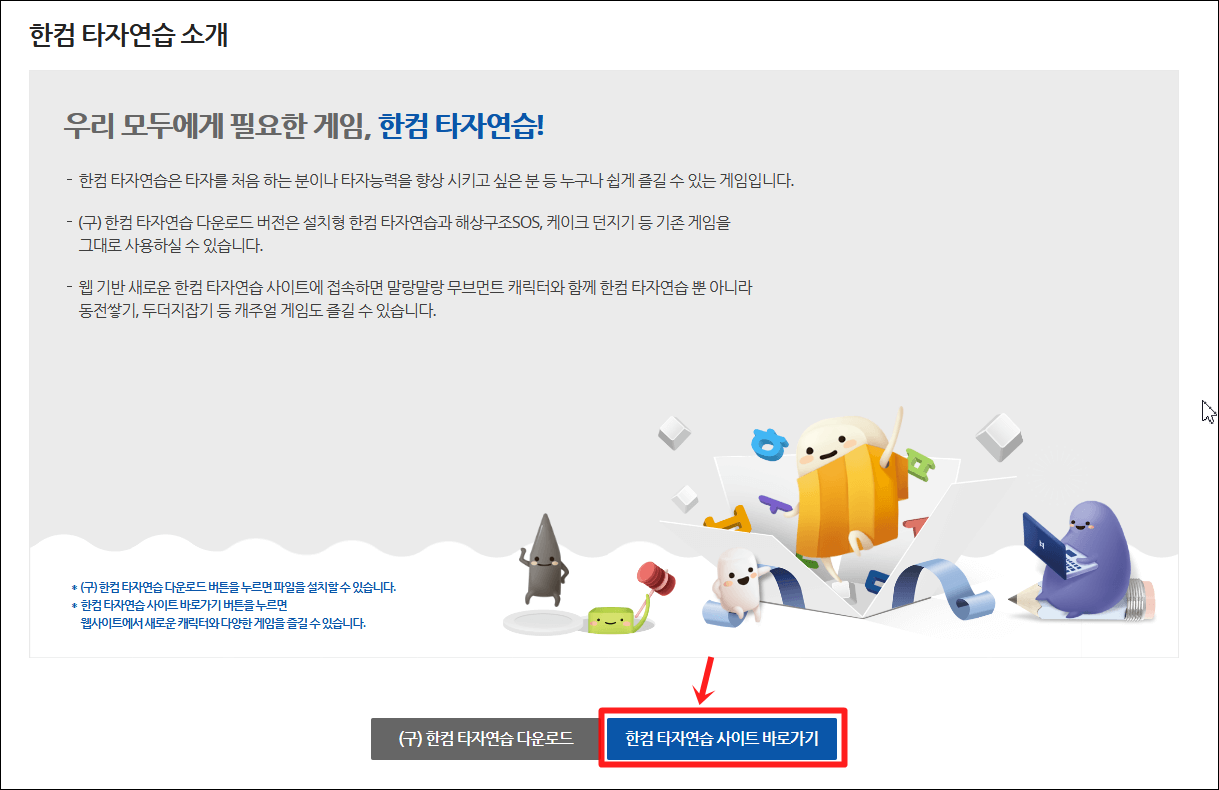The width and height of the screenshot is (1219, 790).
Task: Click the 한컴 타자연습 사이트 바로가기 button
Action: (x=721, y=739)
